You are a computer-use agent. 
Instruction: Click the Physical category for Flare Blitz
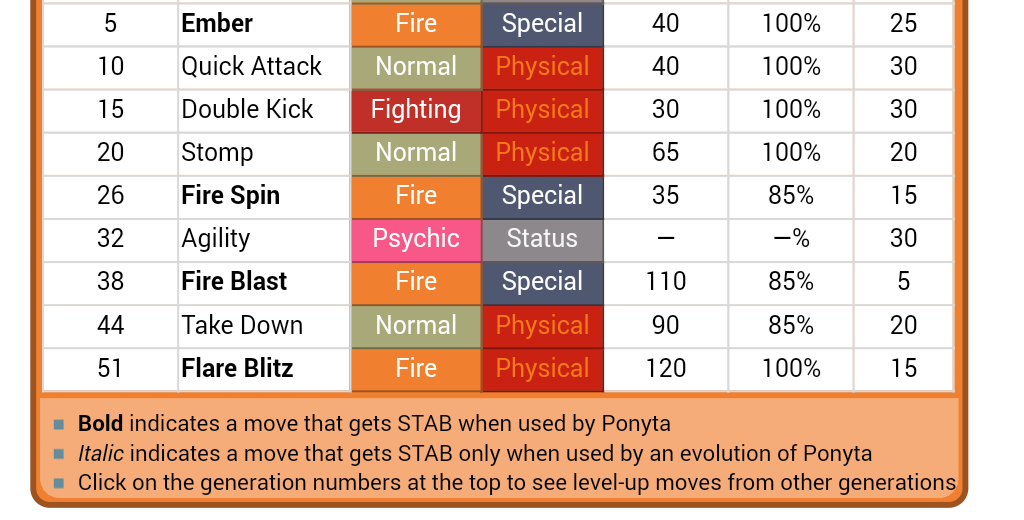click(x=543, y=369)
